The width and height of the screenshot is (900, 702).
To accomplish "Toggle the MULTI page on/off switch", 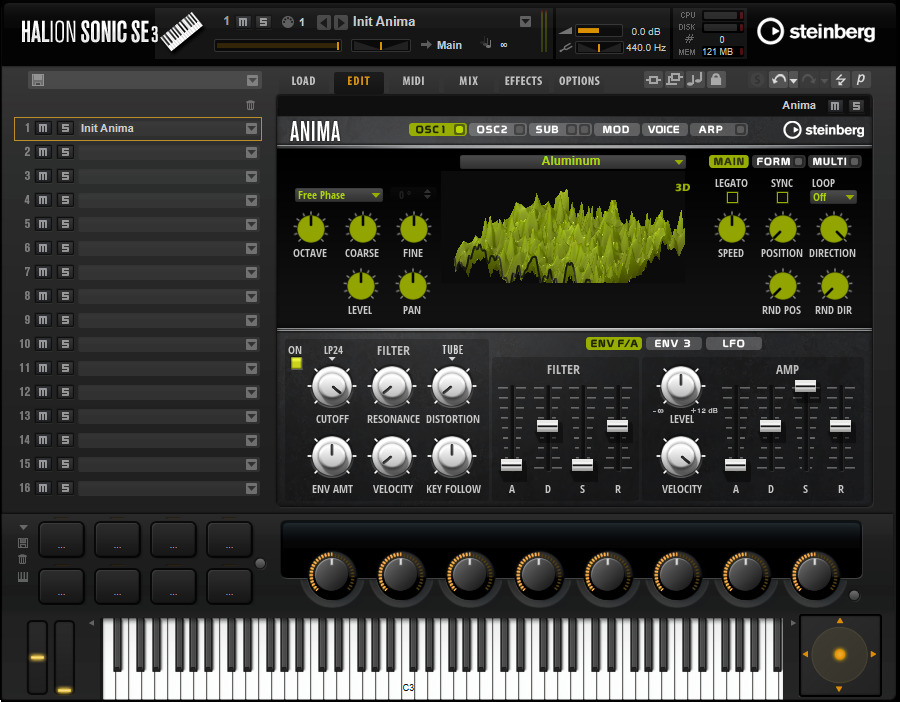I will pos(855,162).
